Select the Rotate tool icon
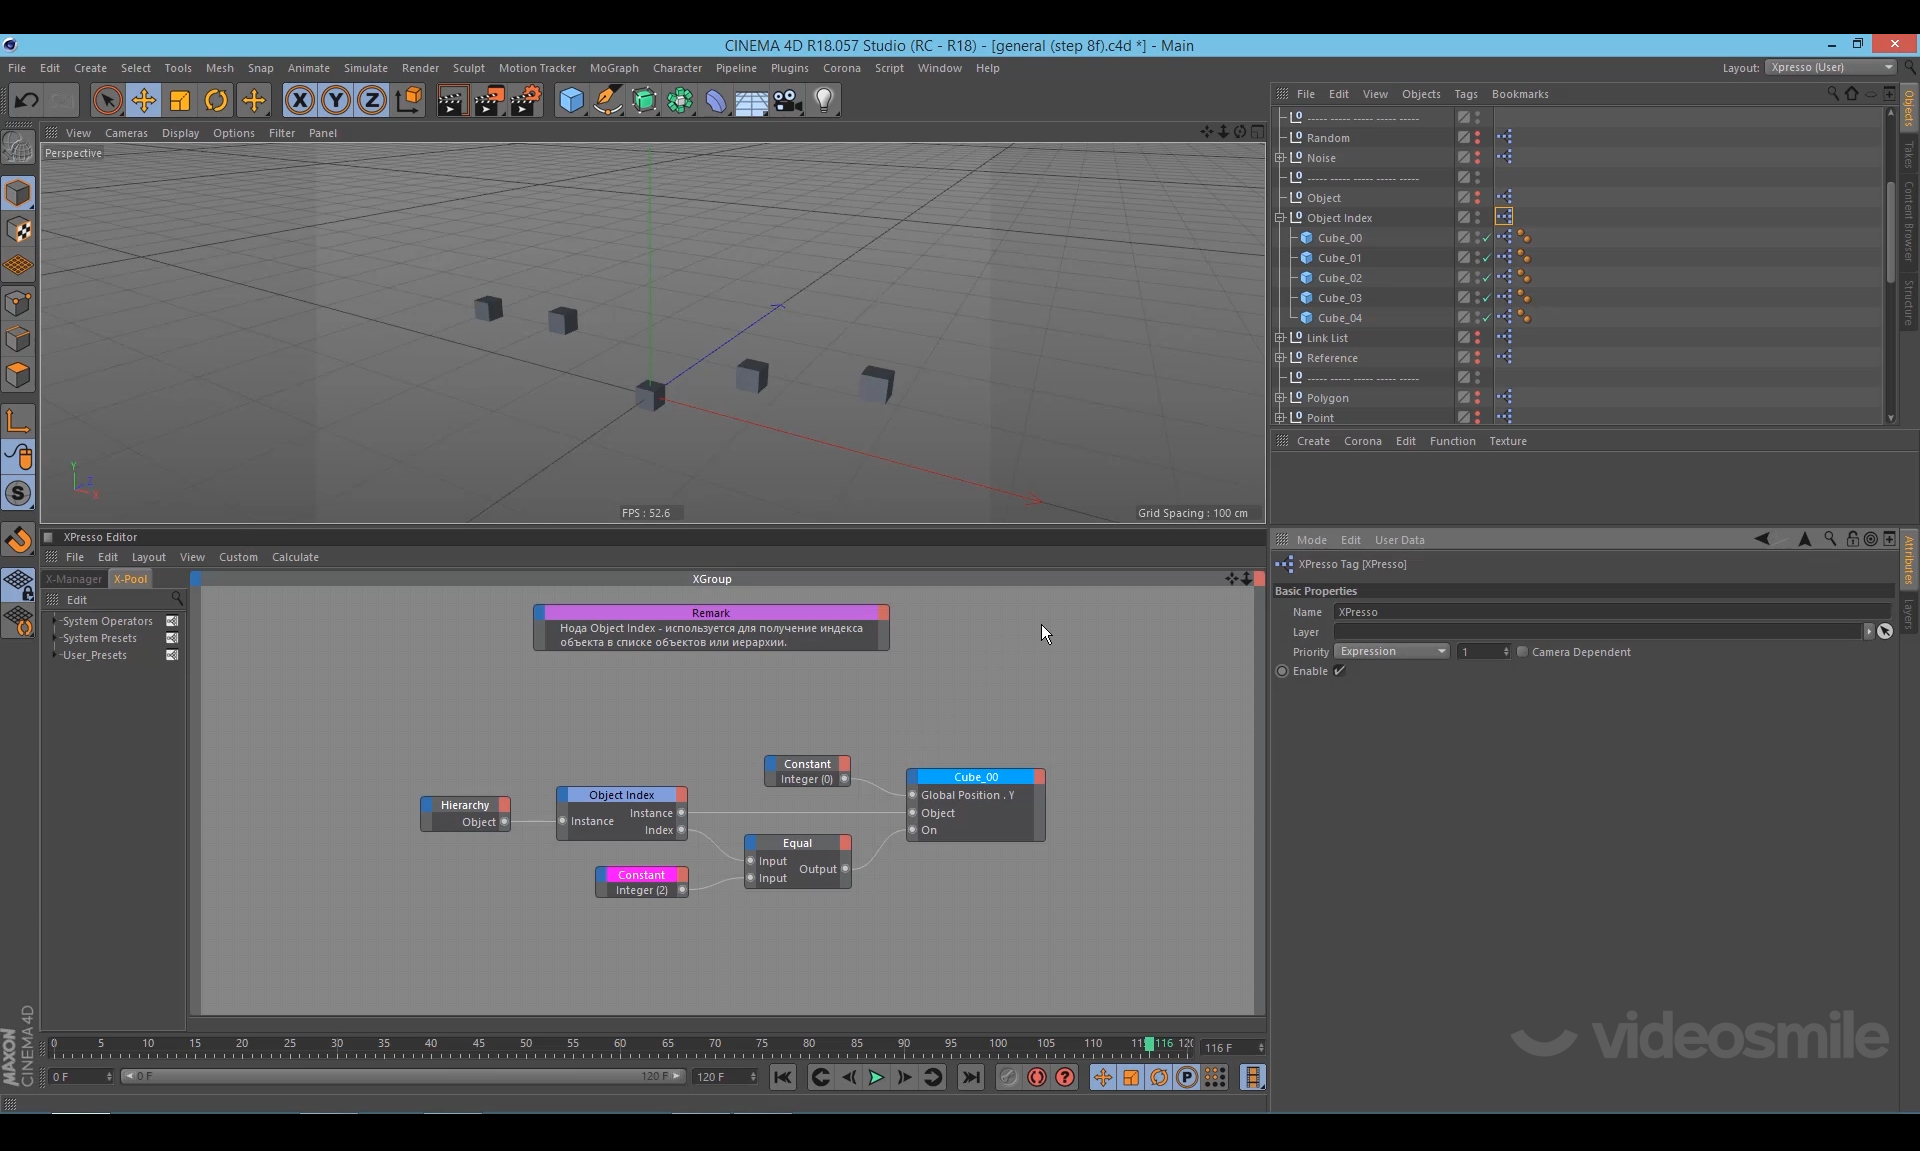This screenshot has width=1920, height=1151. coord(216,100)
